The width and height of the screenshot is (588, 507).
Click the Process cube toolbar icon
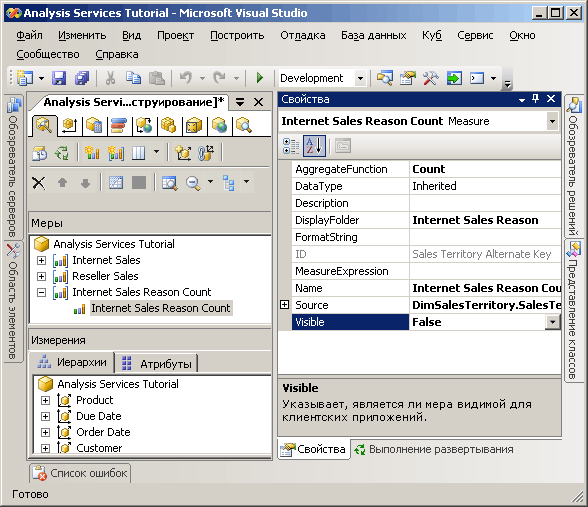point(39,153)
